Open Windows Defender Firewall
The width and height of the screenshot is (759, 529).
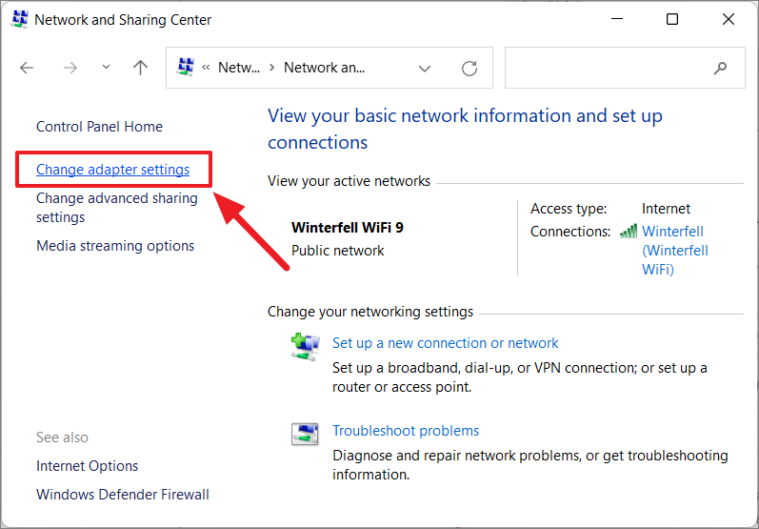click(122, 495)
